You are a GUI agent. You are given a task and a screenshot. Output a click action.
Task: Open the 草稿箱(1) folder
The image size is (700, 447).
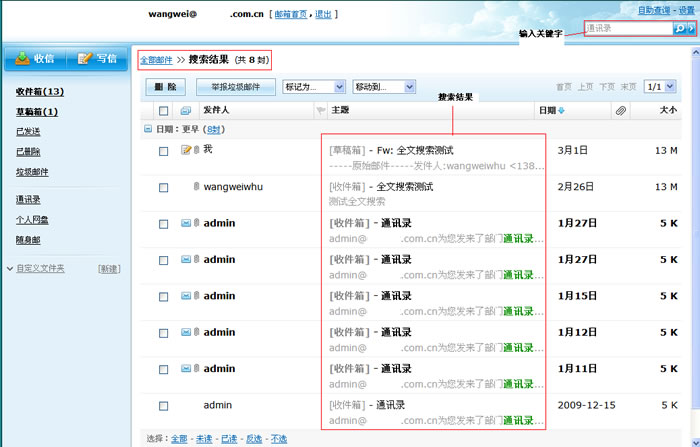tap(37, 112)
